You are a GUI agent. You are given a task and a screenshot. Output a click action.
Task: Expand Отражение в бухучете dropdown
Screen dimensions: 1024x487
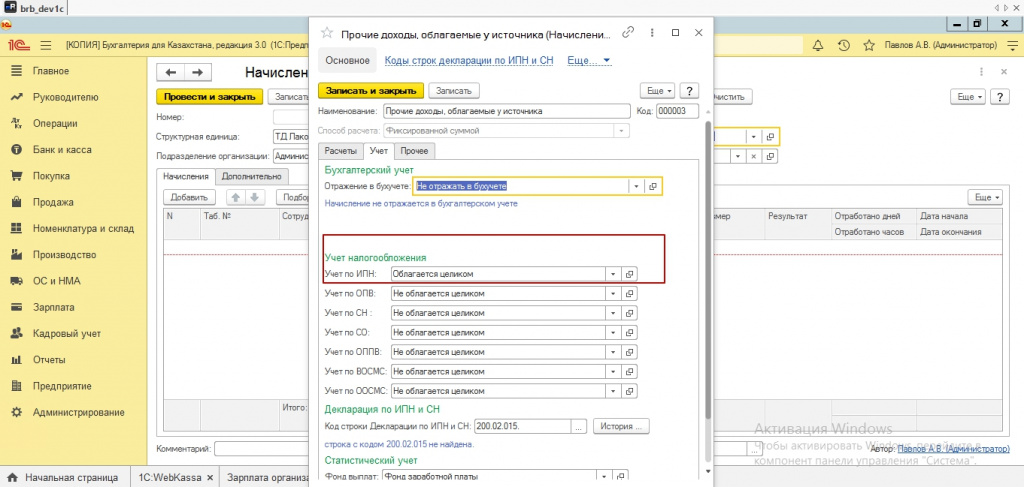click(637, 186)
